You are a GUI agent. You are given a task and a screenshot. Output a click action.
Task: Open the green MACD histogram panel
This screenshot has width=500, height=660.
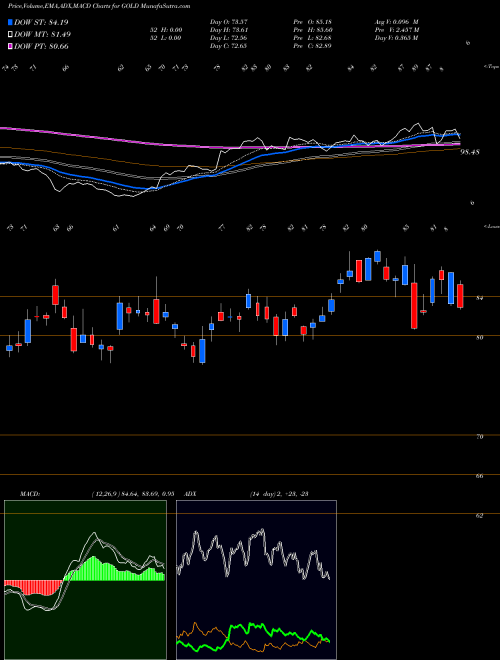[85, 580]
